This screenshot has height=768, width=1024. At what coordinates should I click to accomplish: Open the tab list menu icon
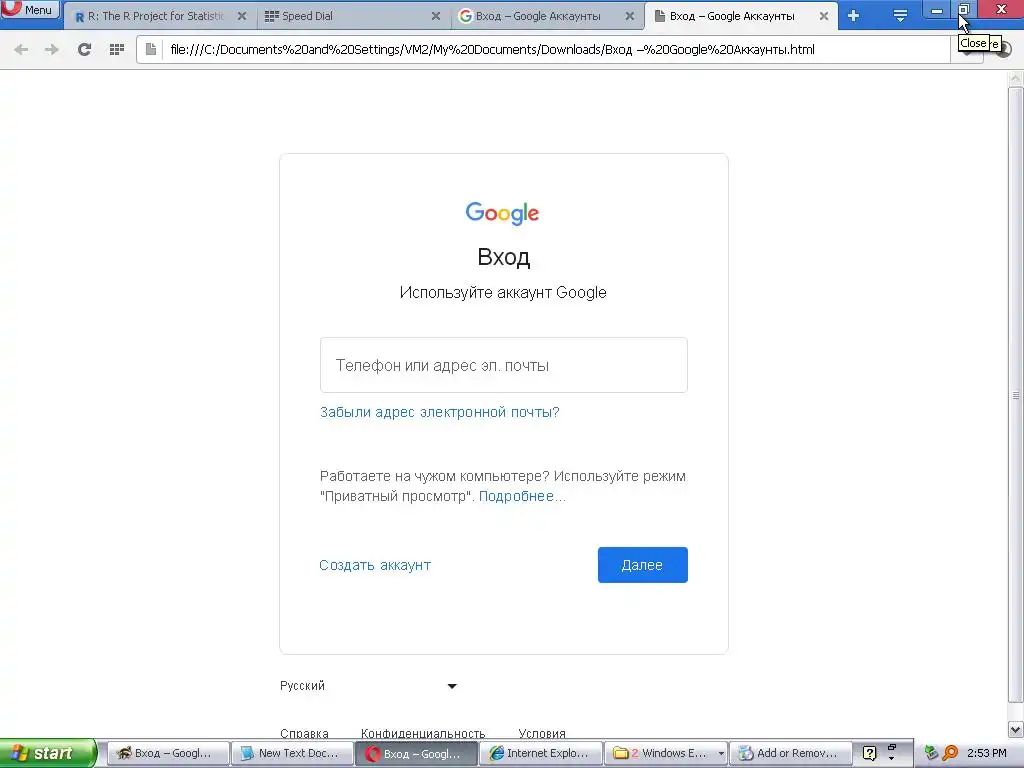[x=900, y=16]
